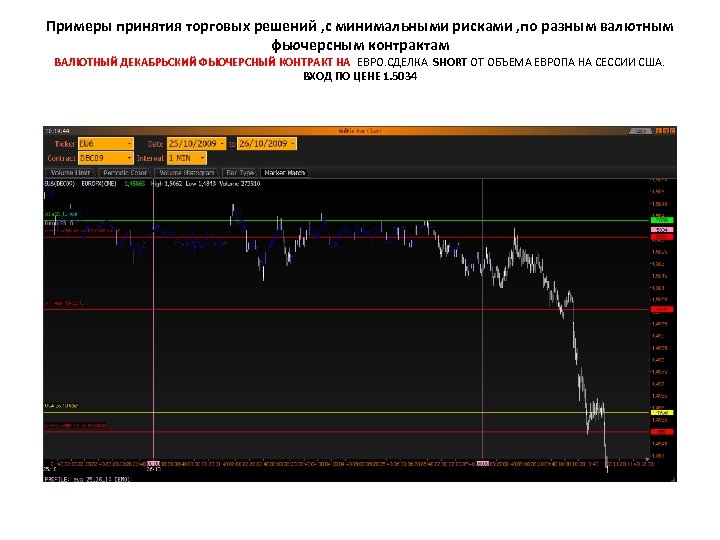Viewport: 720px width, 540px height.
Task: Click the green price tag on the price axis
Action: click(662, 220)
